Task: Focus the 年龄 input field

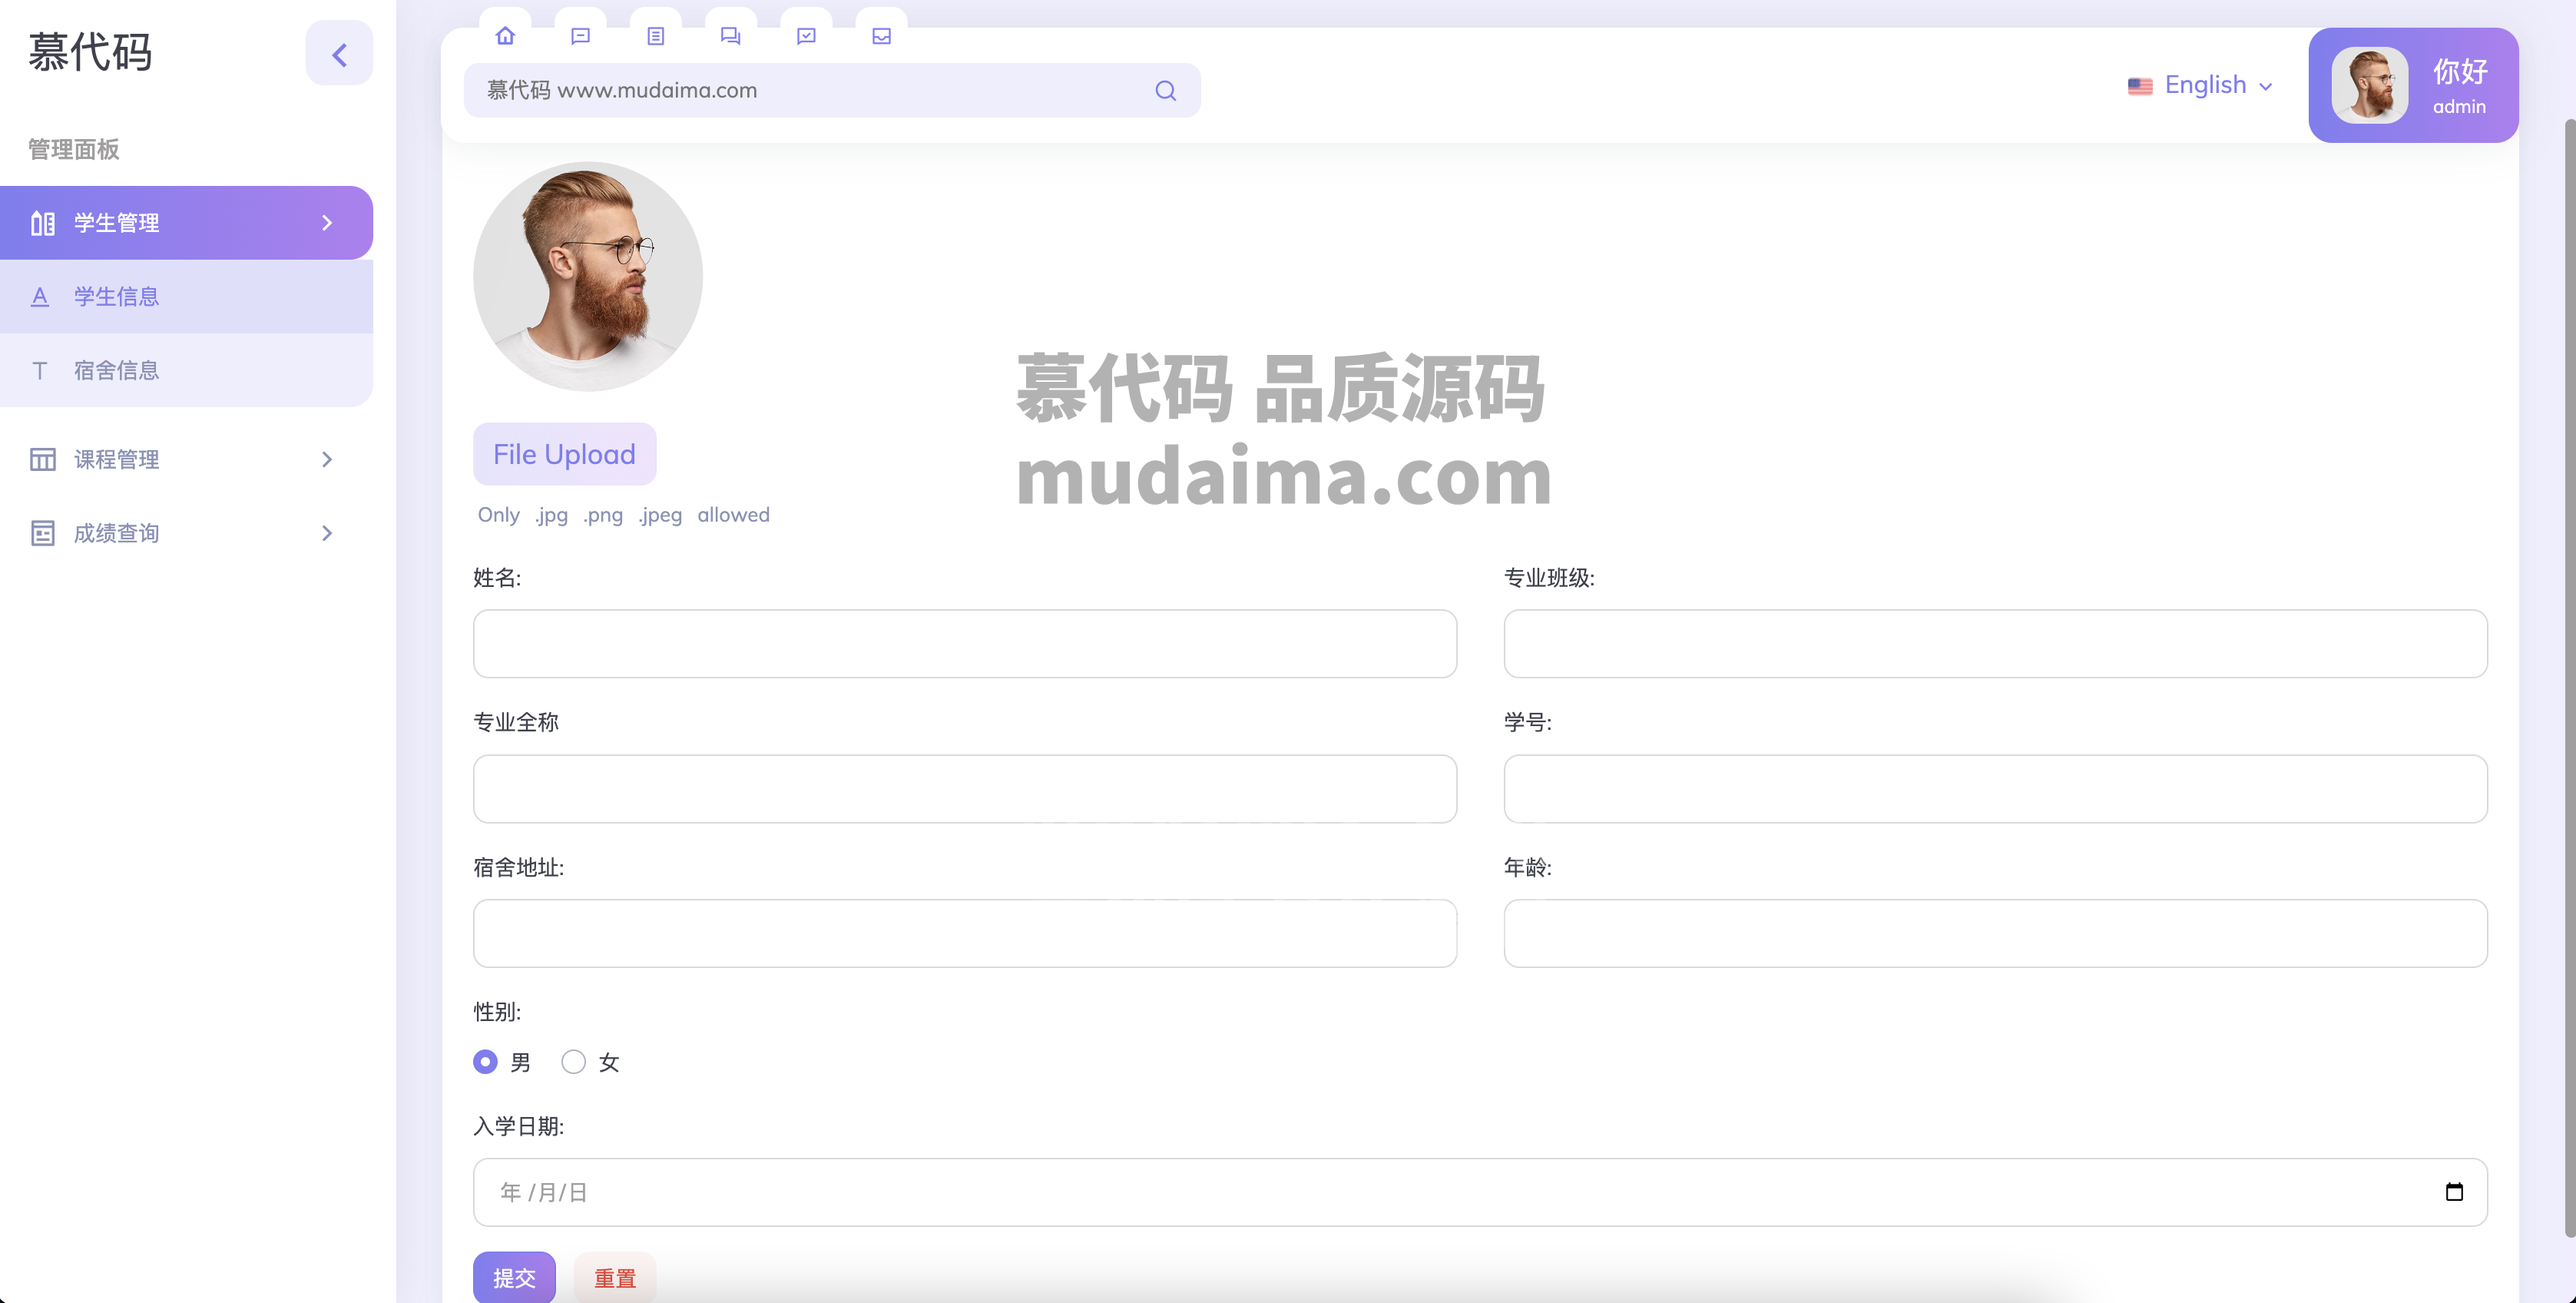Action: [1995, 933]
